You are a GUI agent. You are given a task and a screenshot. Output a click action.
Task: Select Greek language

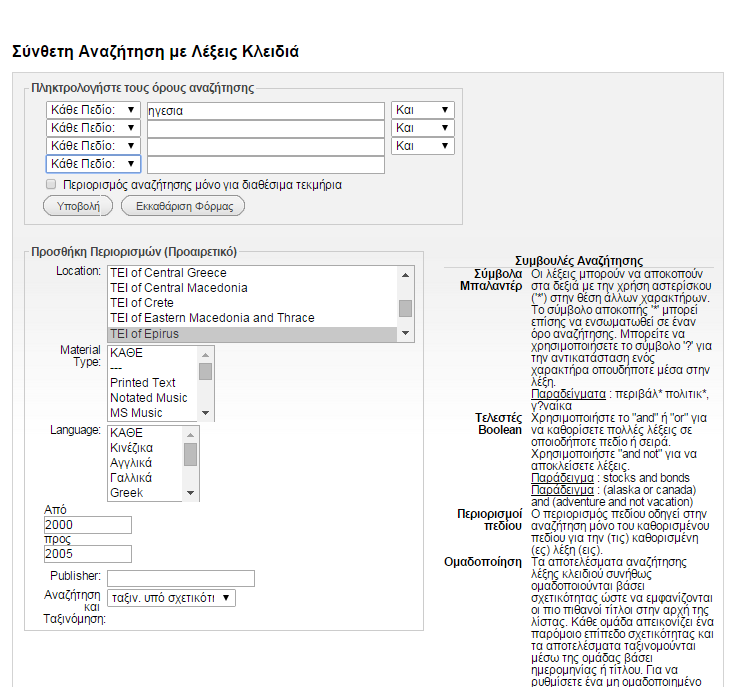coord(145,493)
